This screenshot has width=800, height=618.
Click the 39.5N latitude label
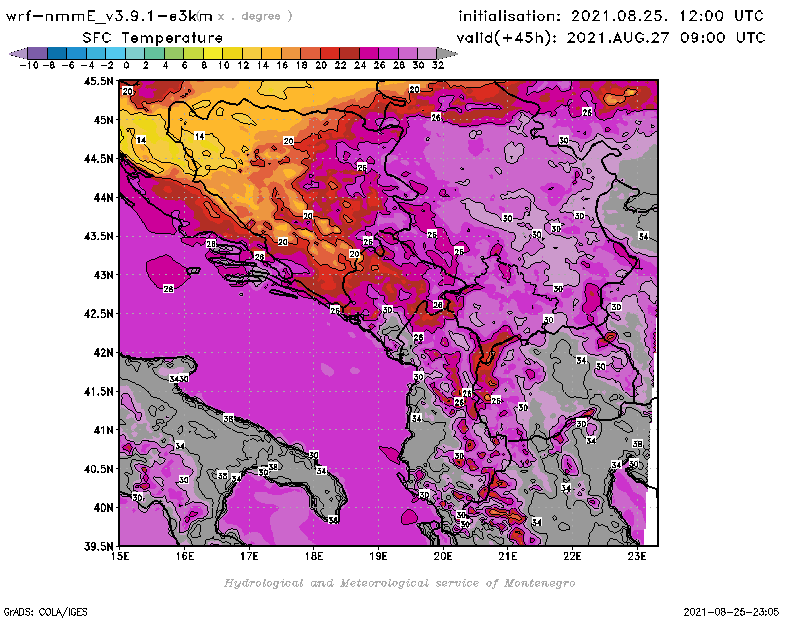(98, 547)
